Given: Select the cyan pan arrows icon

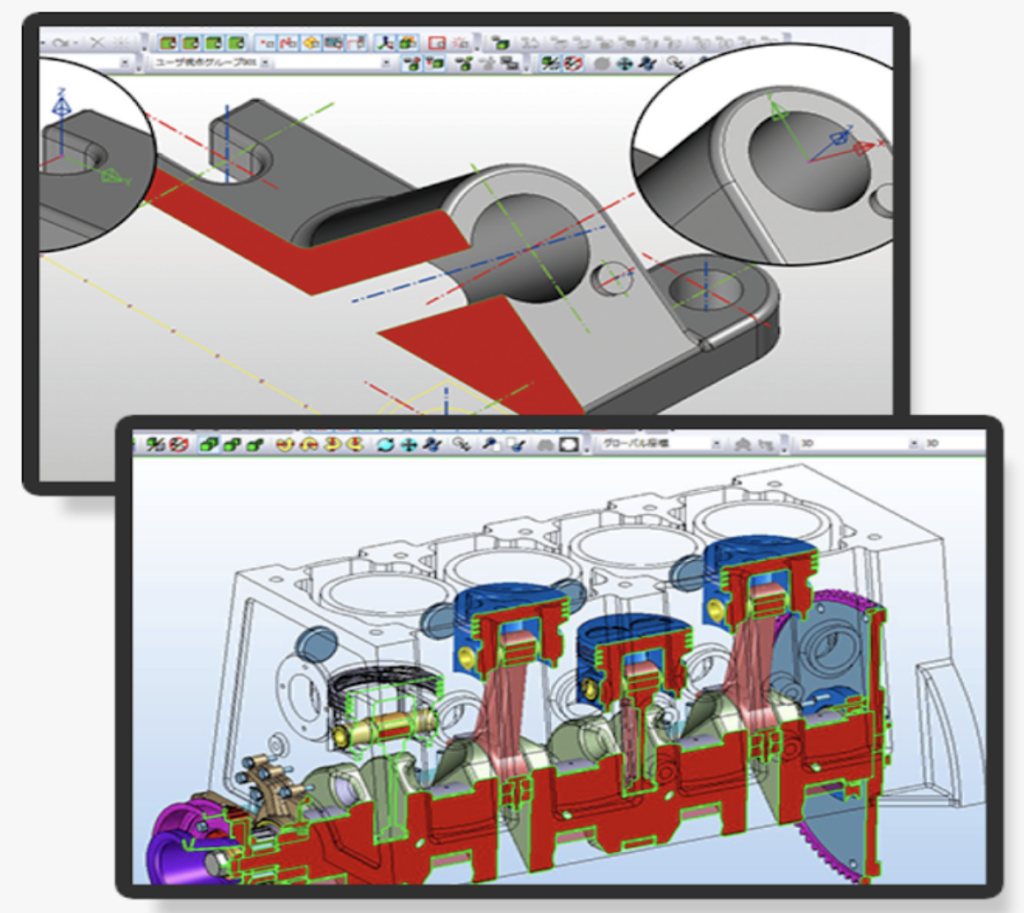Looking at the screenshot, I should 408,444.
